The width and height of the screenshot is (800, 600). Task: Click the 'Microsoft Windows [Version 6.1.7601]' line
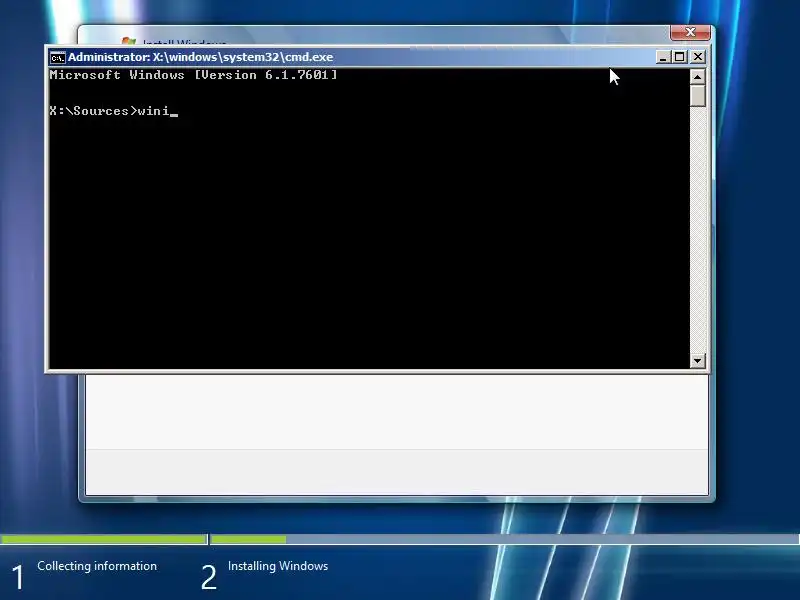coord(193,75)
